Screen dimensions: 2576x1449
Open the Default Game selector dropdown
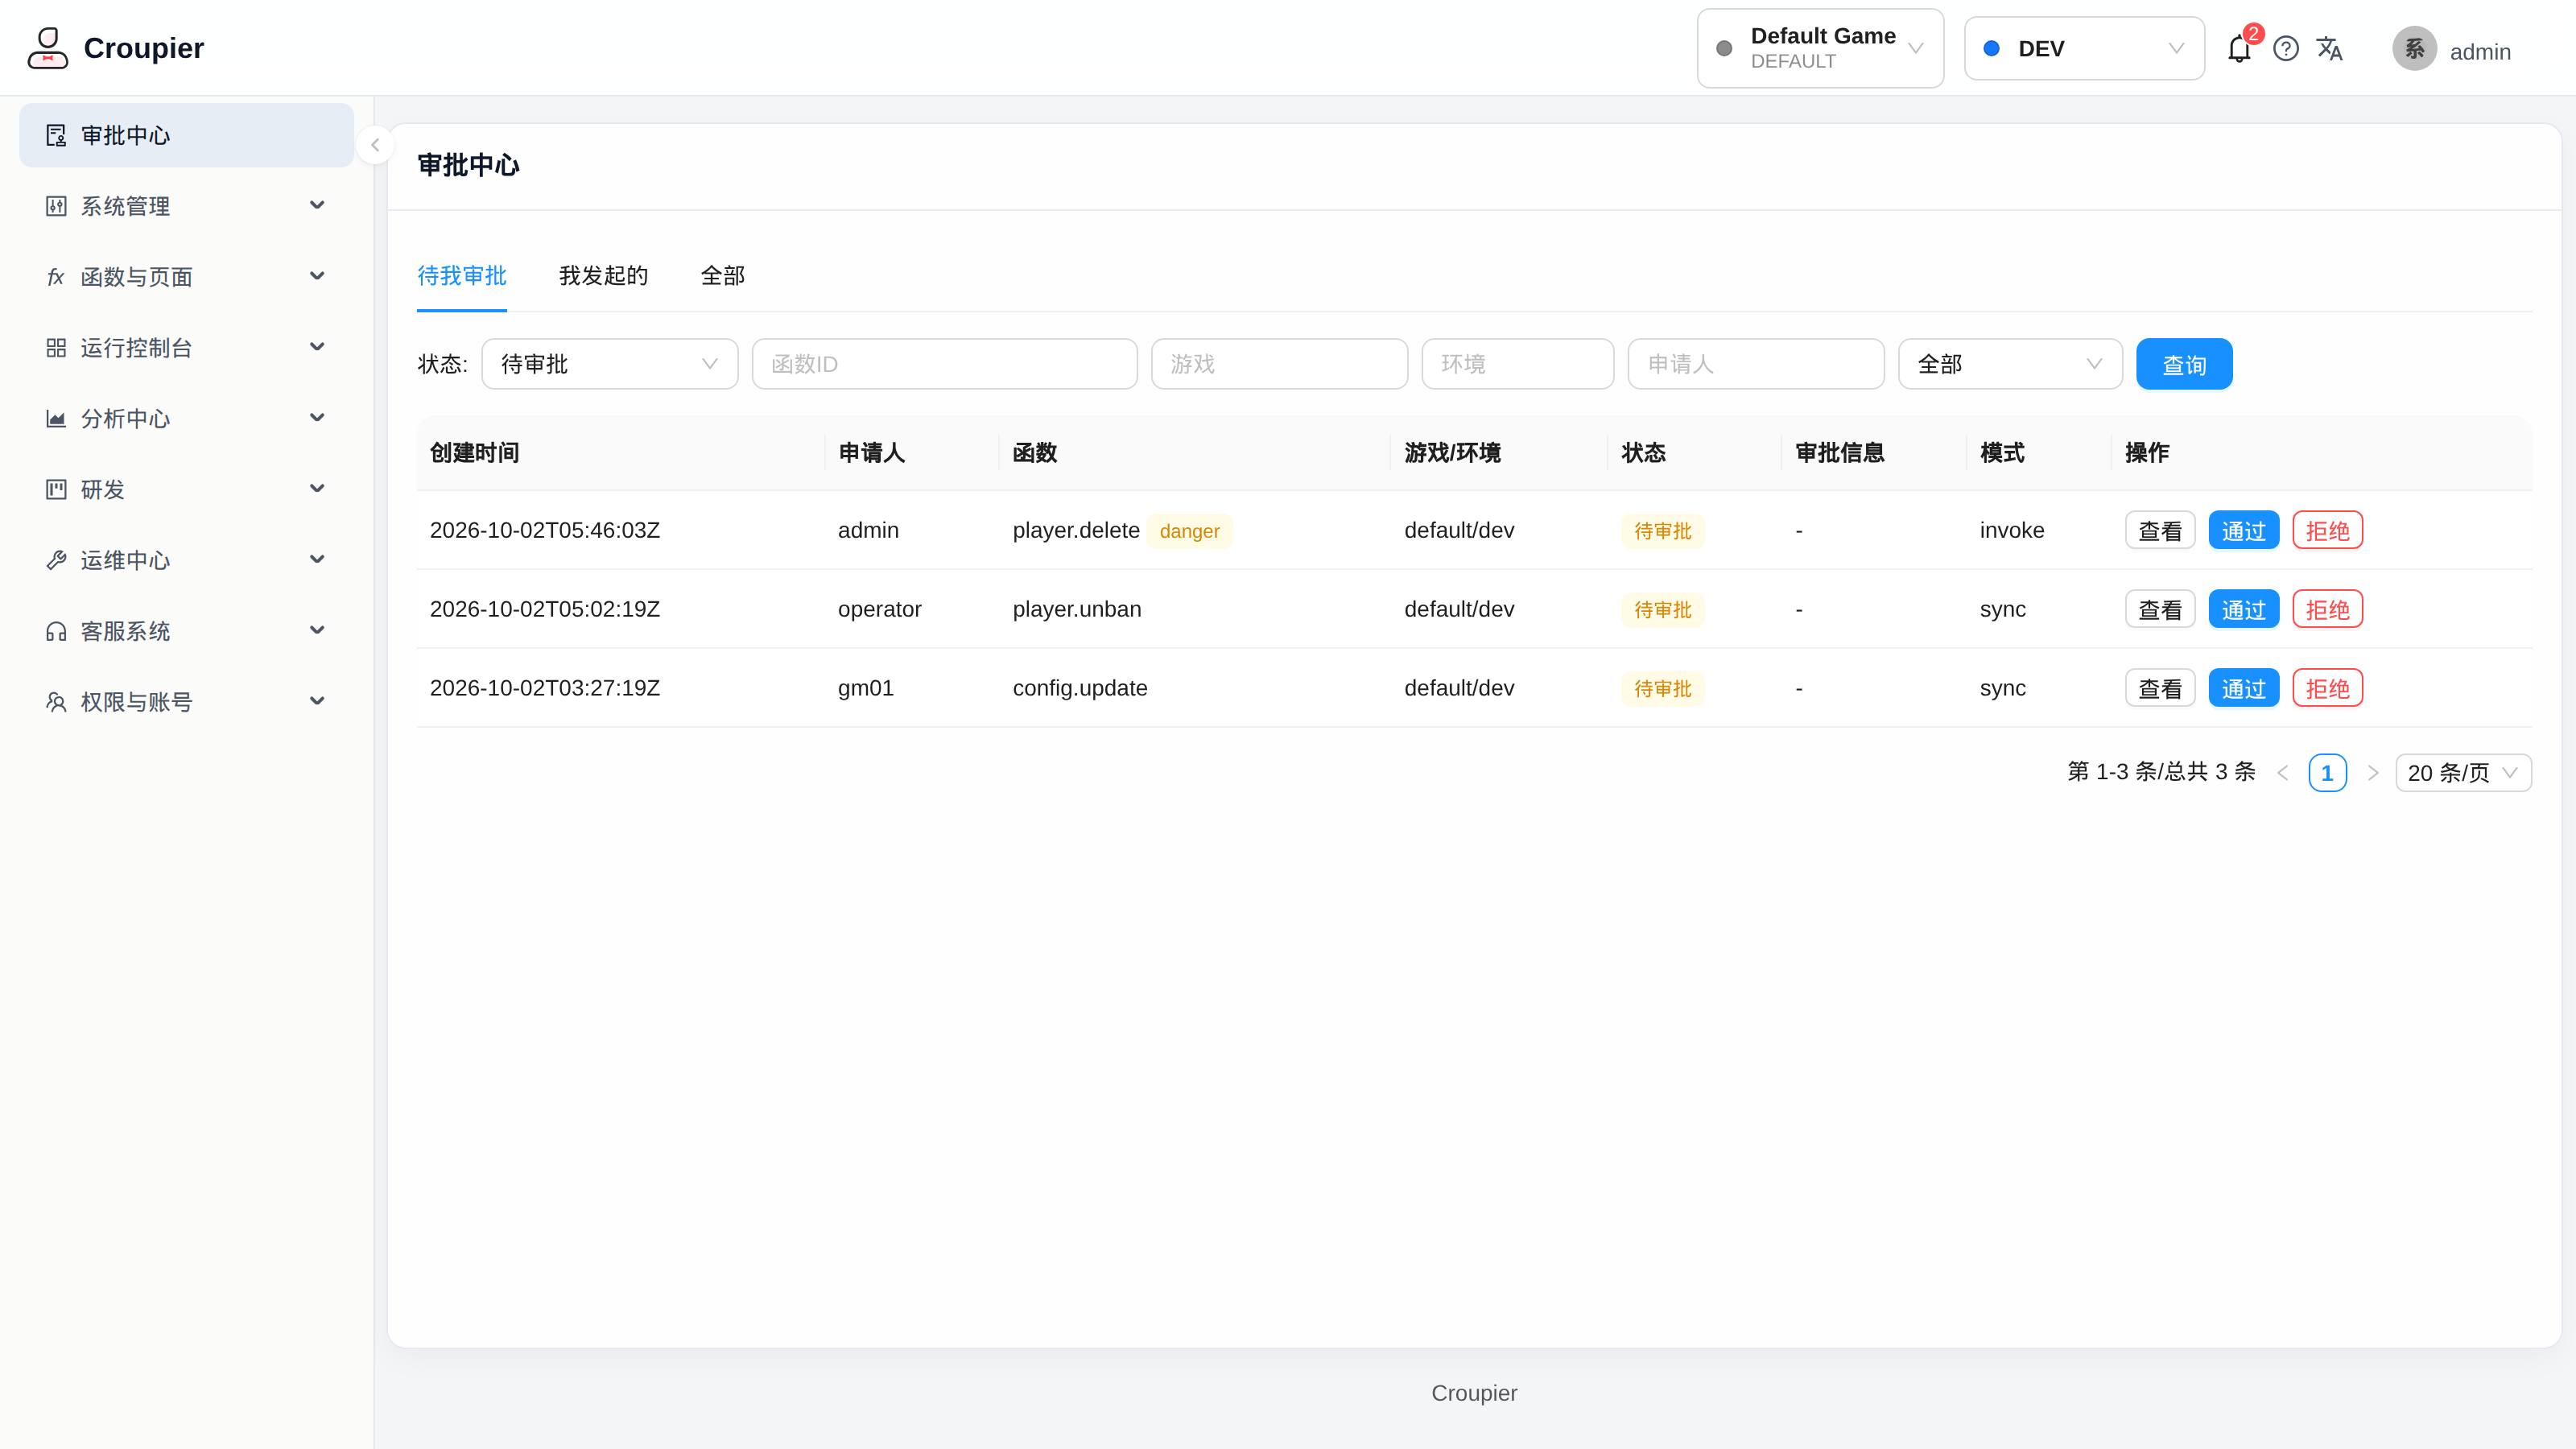[1820, 48]
